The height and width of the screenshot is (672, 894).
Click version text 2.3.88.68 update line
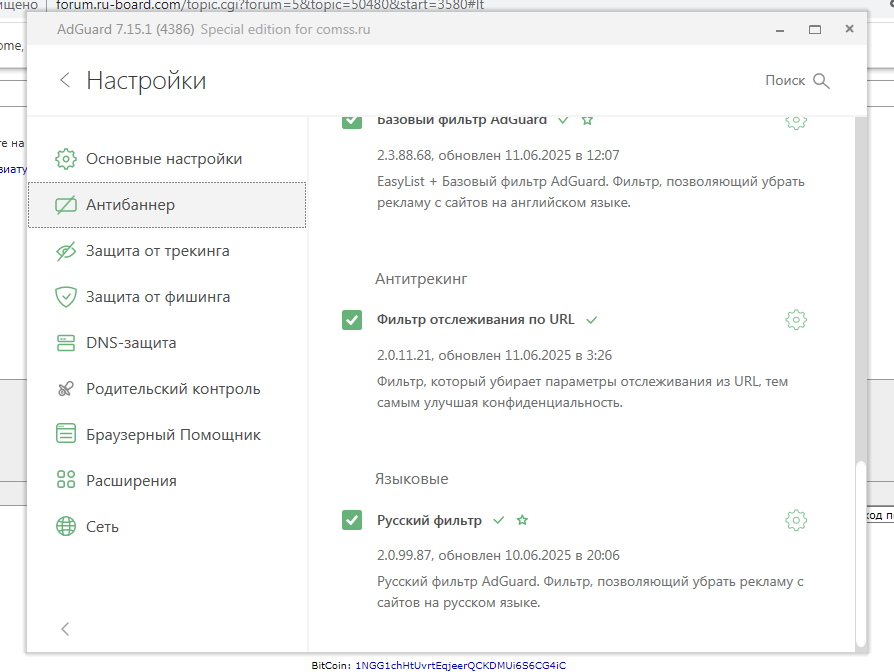coord(498,155)
